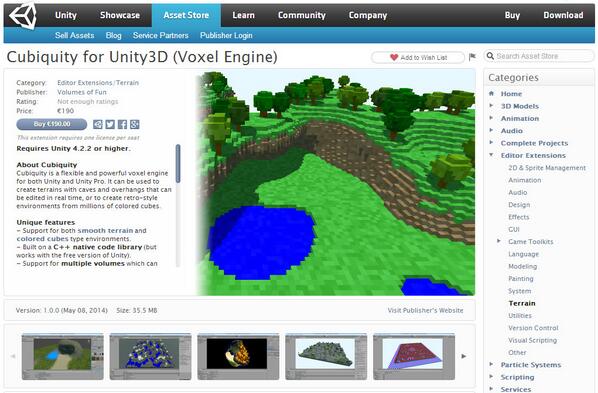Open the black background planet thumbnail
The width and height of the screenshot is (598, 393).
(238, 356)
